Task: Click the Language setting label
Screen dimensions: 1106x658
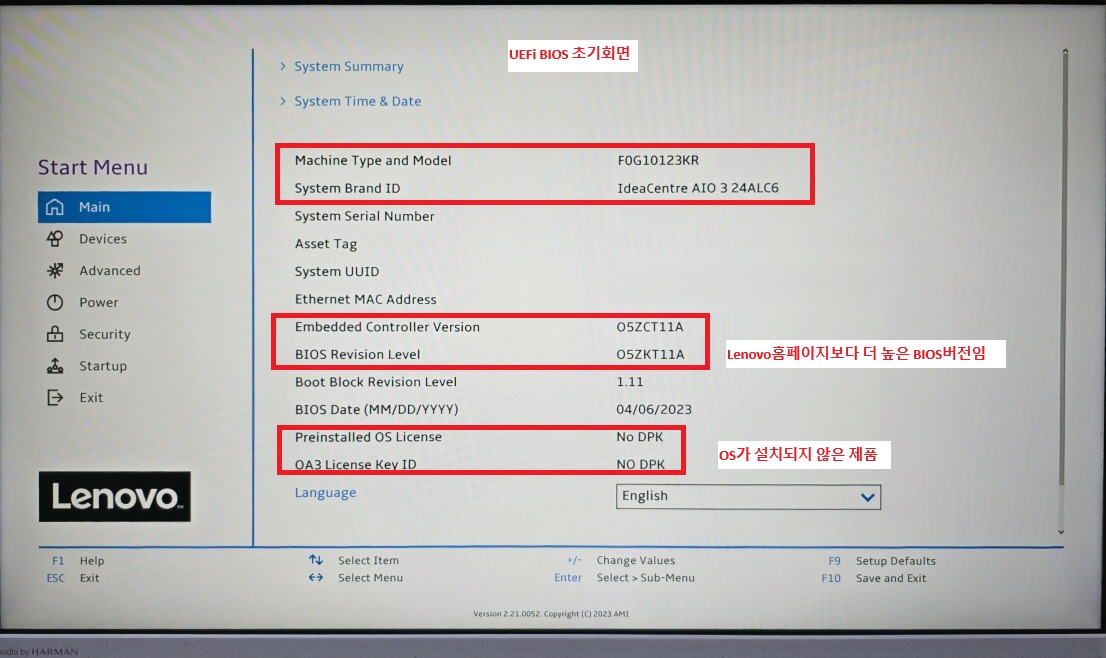Action: tap(325, 493)
